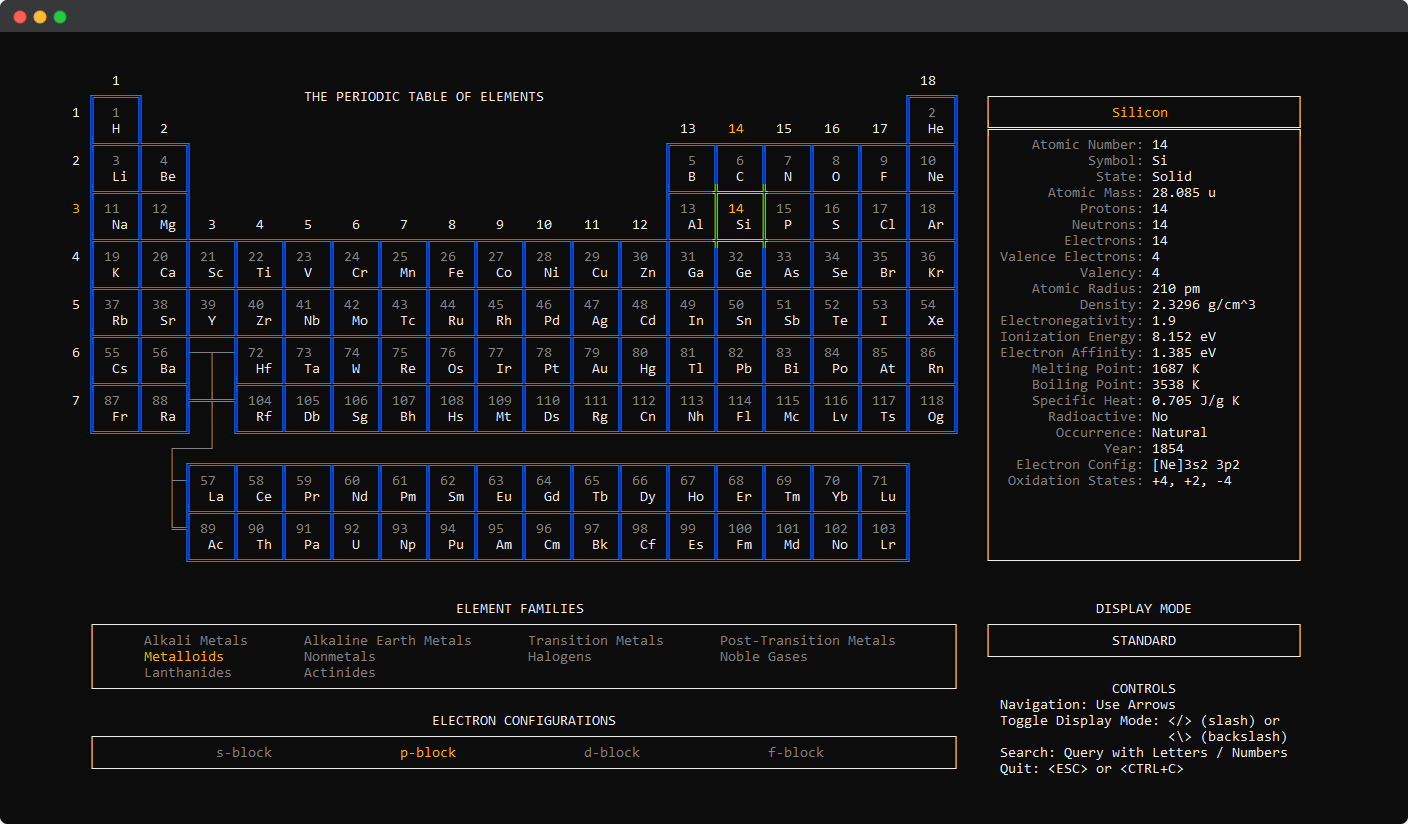Image resolution: width=1408 pixels, height=824 pixels.
Task: Click the period 7 row label
Action: 76,401
